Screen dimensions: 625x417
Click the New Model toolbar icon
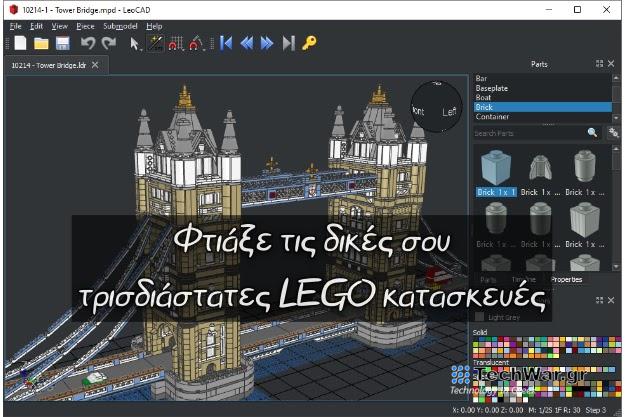20,43
